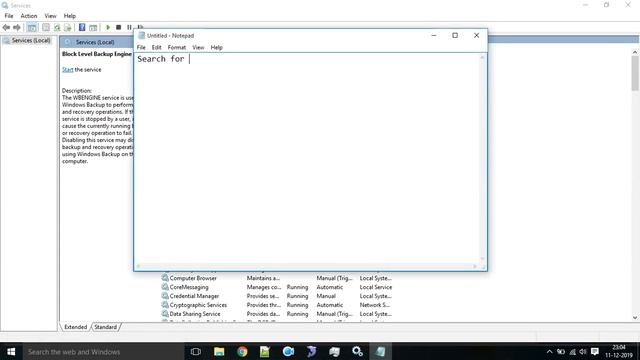Show hidden tray icons chevron
Screen dimensions: 640x360
coord(549,352)
